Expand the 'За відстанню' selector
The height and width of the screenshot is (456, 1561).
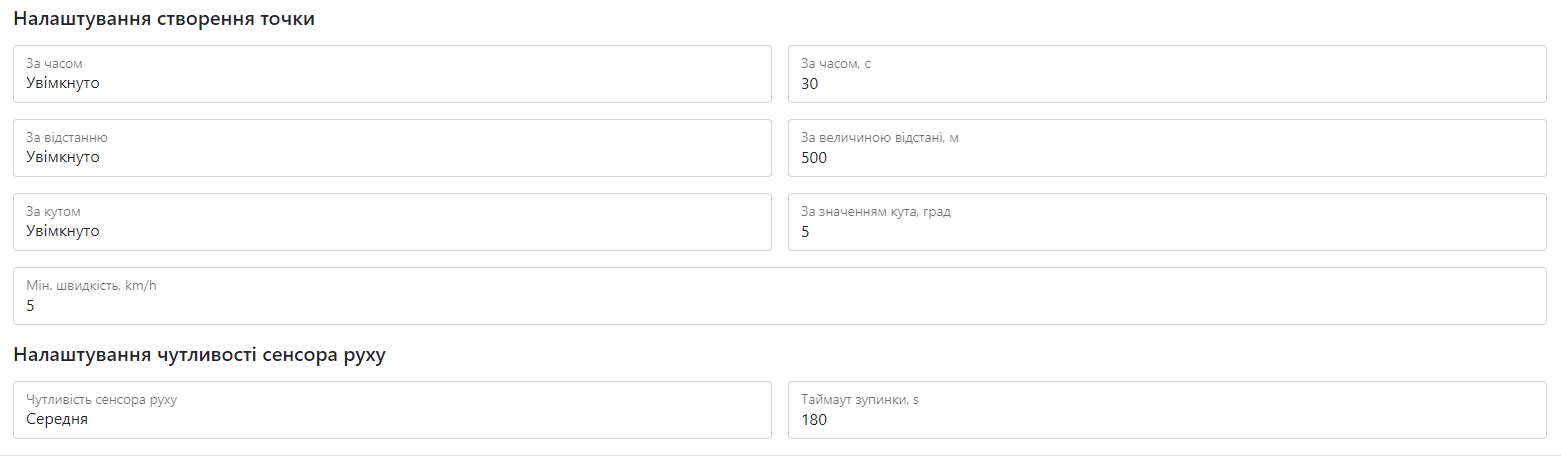pyautogui.click(x=392, y=148)
